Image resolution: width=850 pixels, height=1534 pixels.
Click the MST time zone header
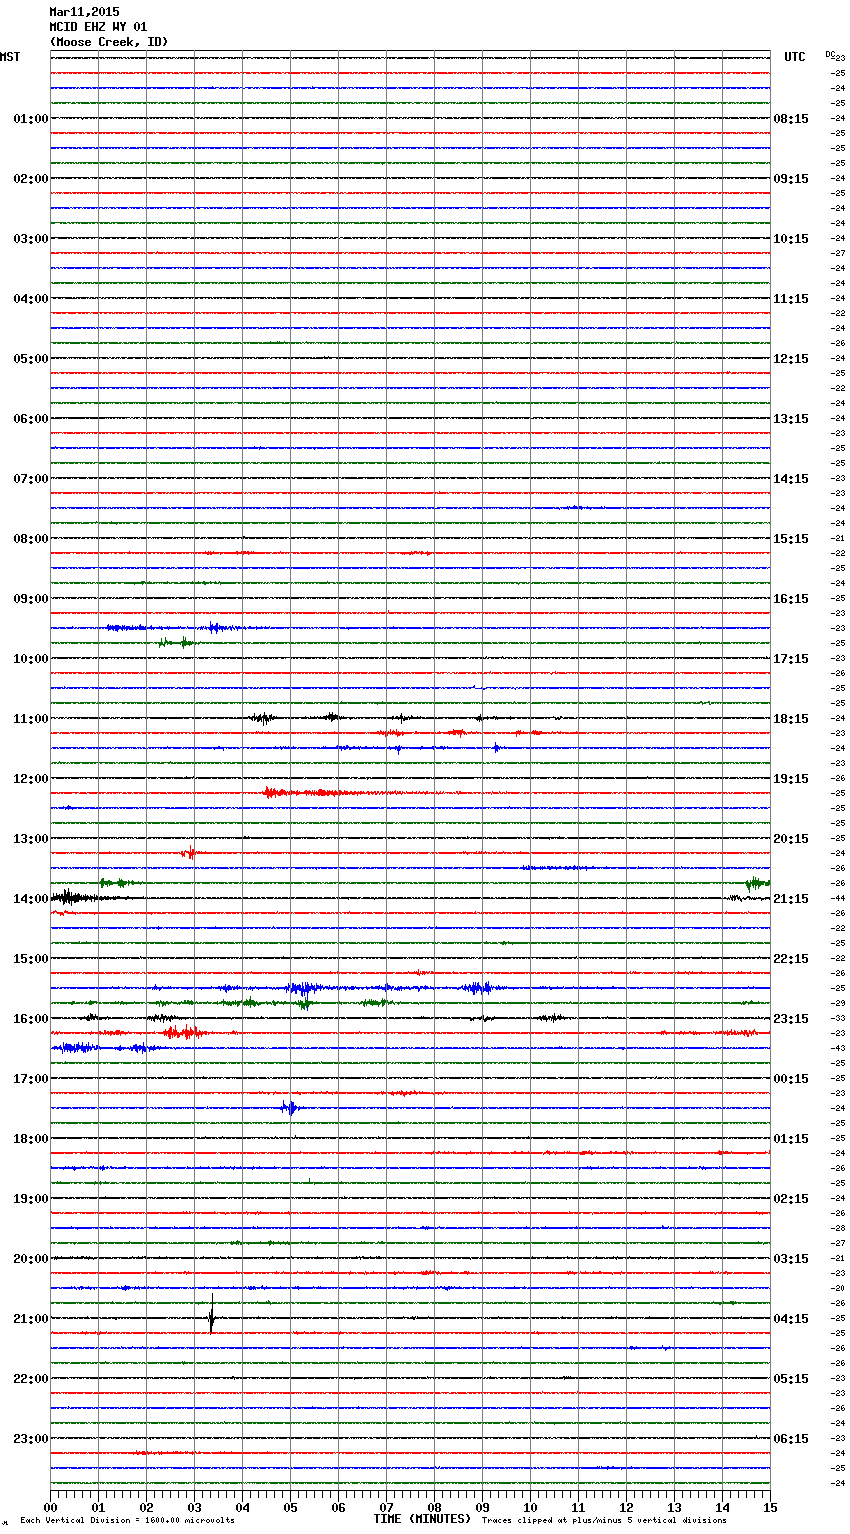[x=10, y=57]
